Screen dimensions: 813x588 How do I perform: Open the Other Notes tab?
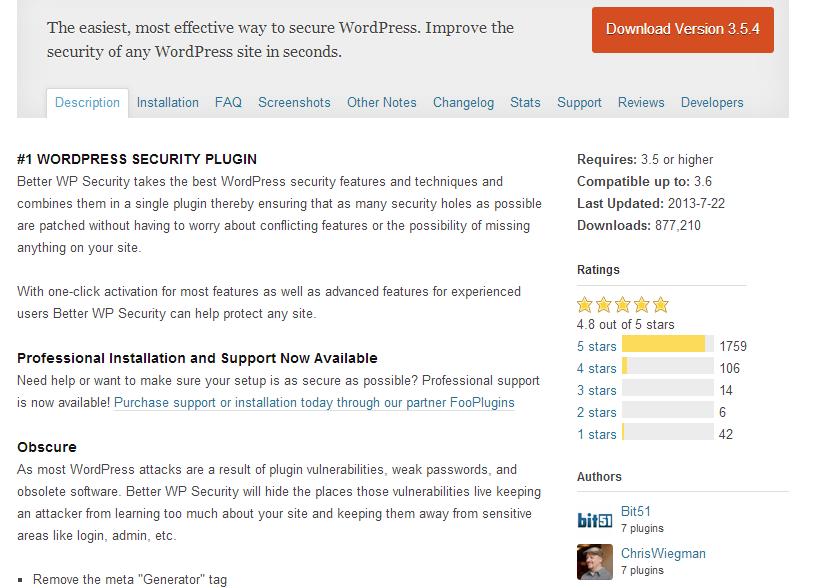coord(382,103)
